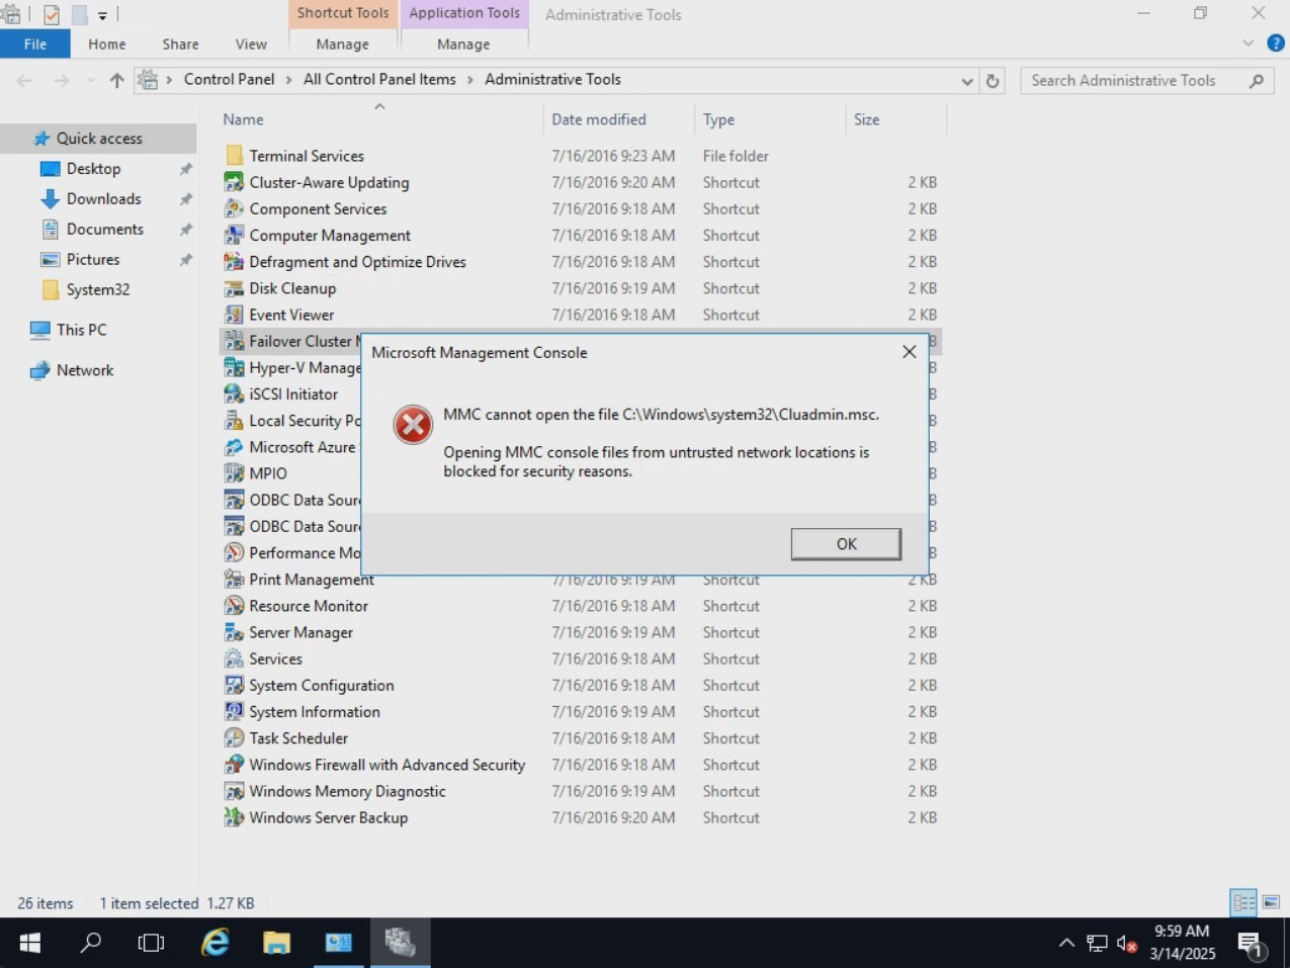
Task: Select the Resource Monitor icon
Action: [234, 606]
